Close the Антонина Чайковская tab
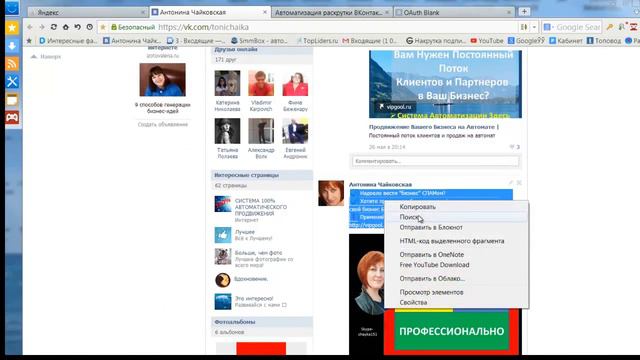Image resolution: width=640 pixels, height=360 pixels. click(264, 12)
